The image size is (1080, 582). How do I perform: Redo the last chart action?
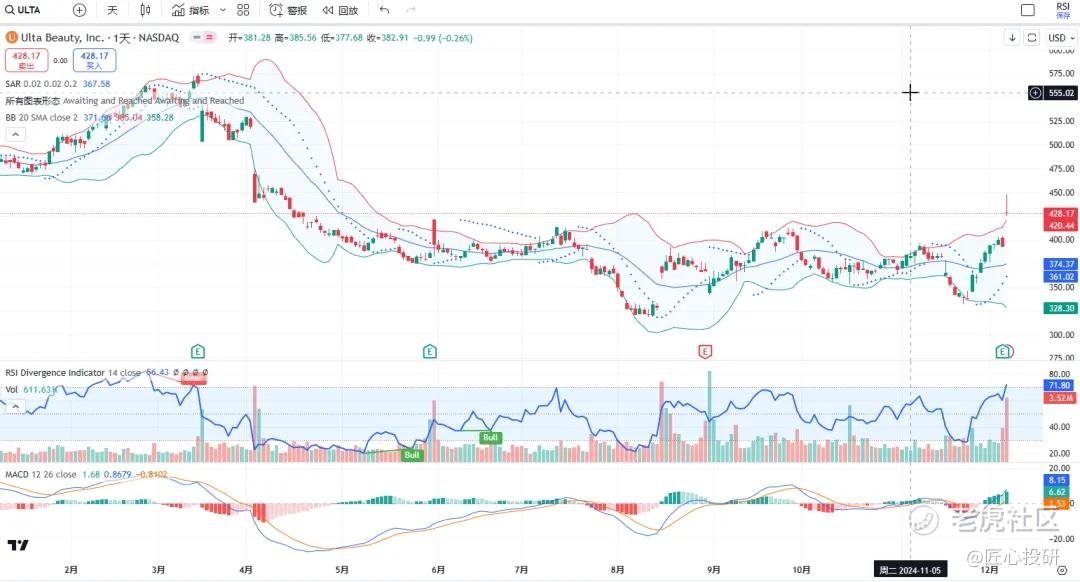point(411,10)
